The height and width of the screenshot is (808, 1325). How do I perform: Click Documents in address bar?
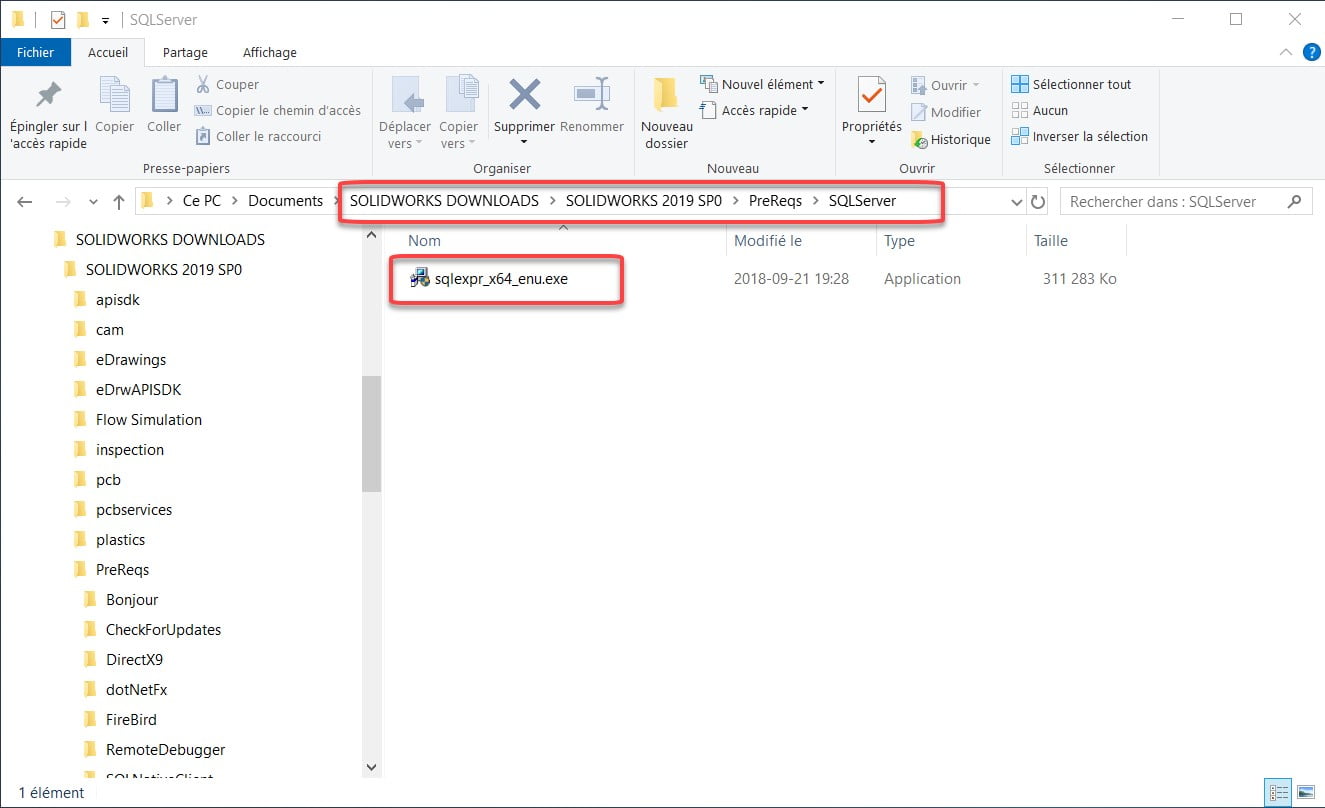(286, 201)
